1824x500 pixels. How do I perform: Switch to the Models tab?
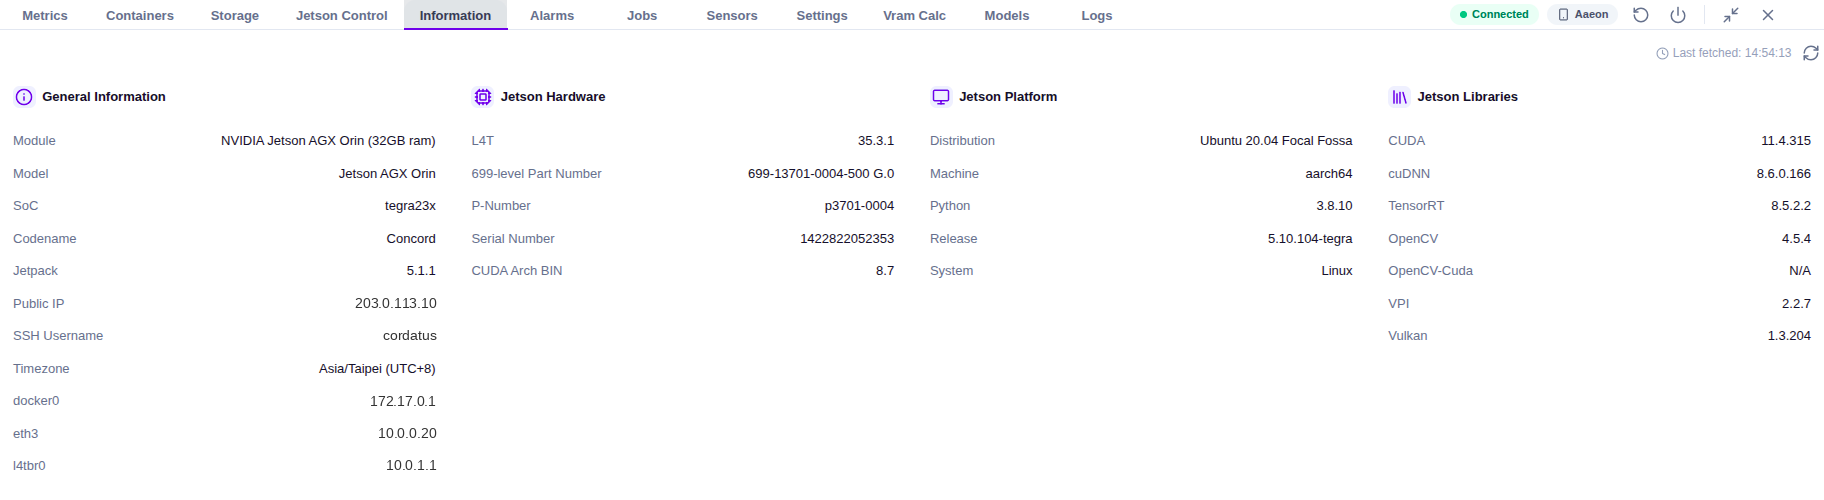point(1007,16)
